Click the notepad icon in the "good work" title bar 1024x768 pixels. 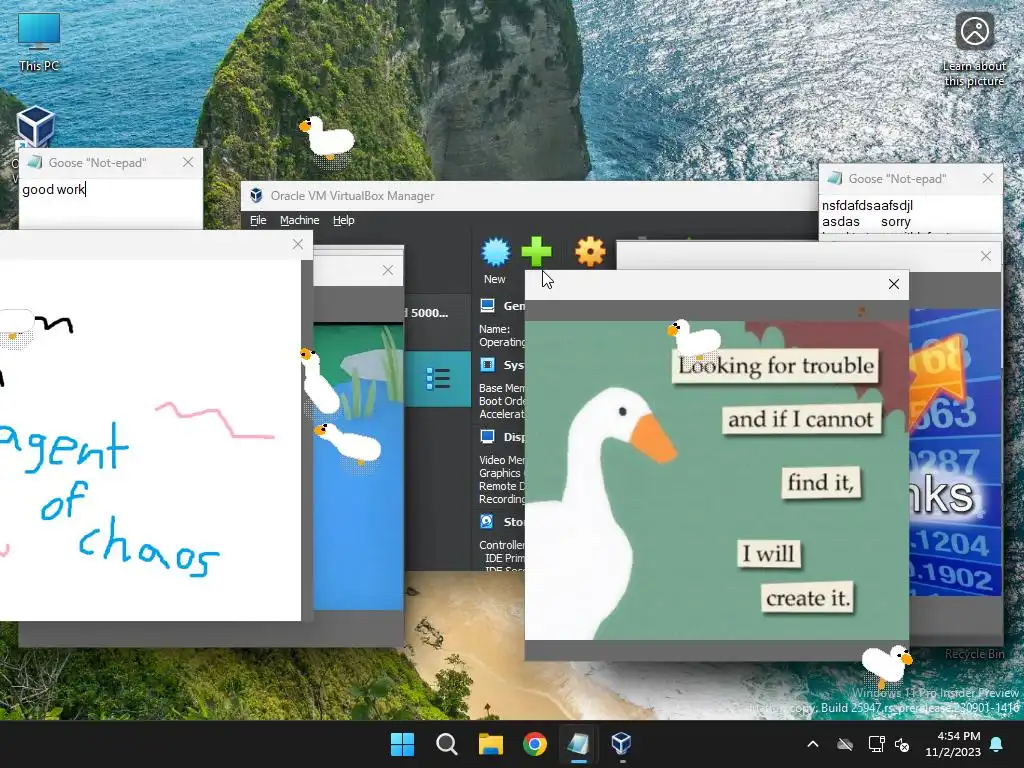35,162
